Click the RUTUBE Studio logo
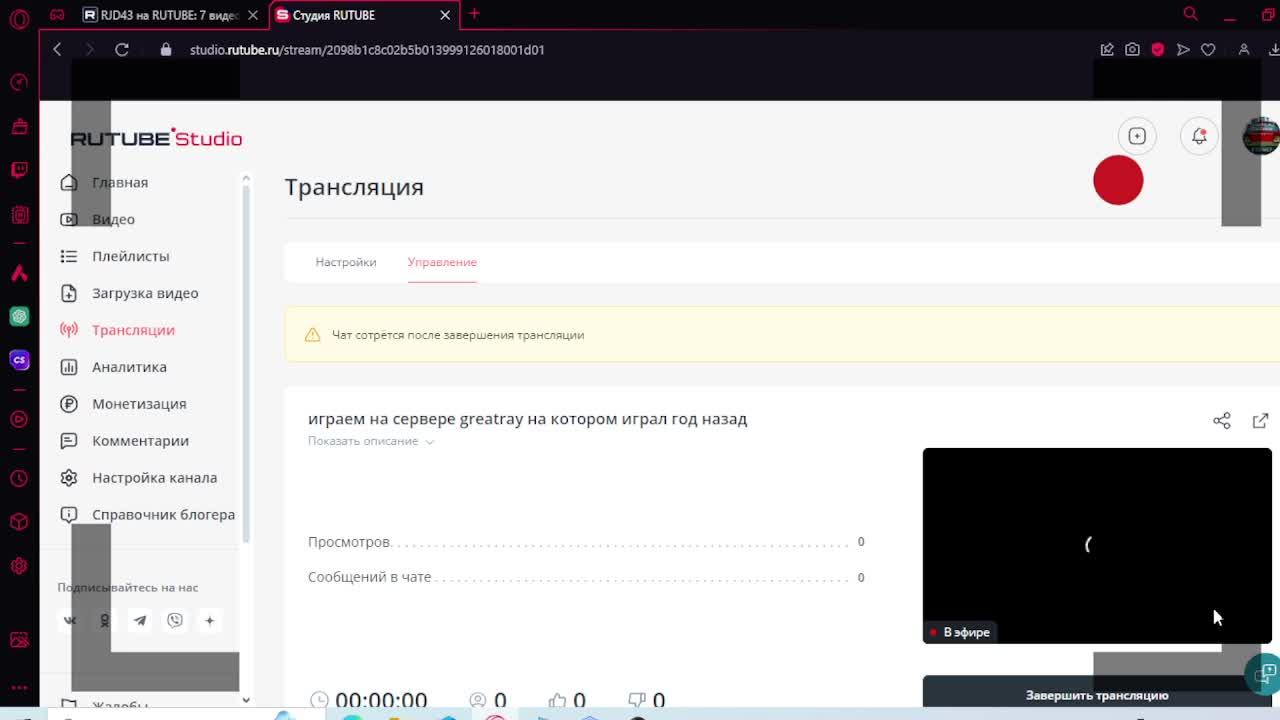 pyautogui.click(x=156, y=138)
